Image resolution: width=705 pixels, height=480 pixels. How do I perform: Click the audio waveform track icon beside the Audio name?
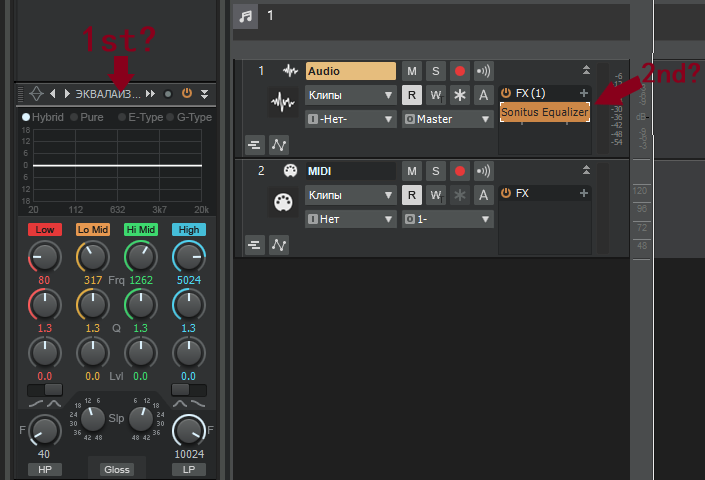pyautogui.click(x=290, y=71)
